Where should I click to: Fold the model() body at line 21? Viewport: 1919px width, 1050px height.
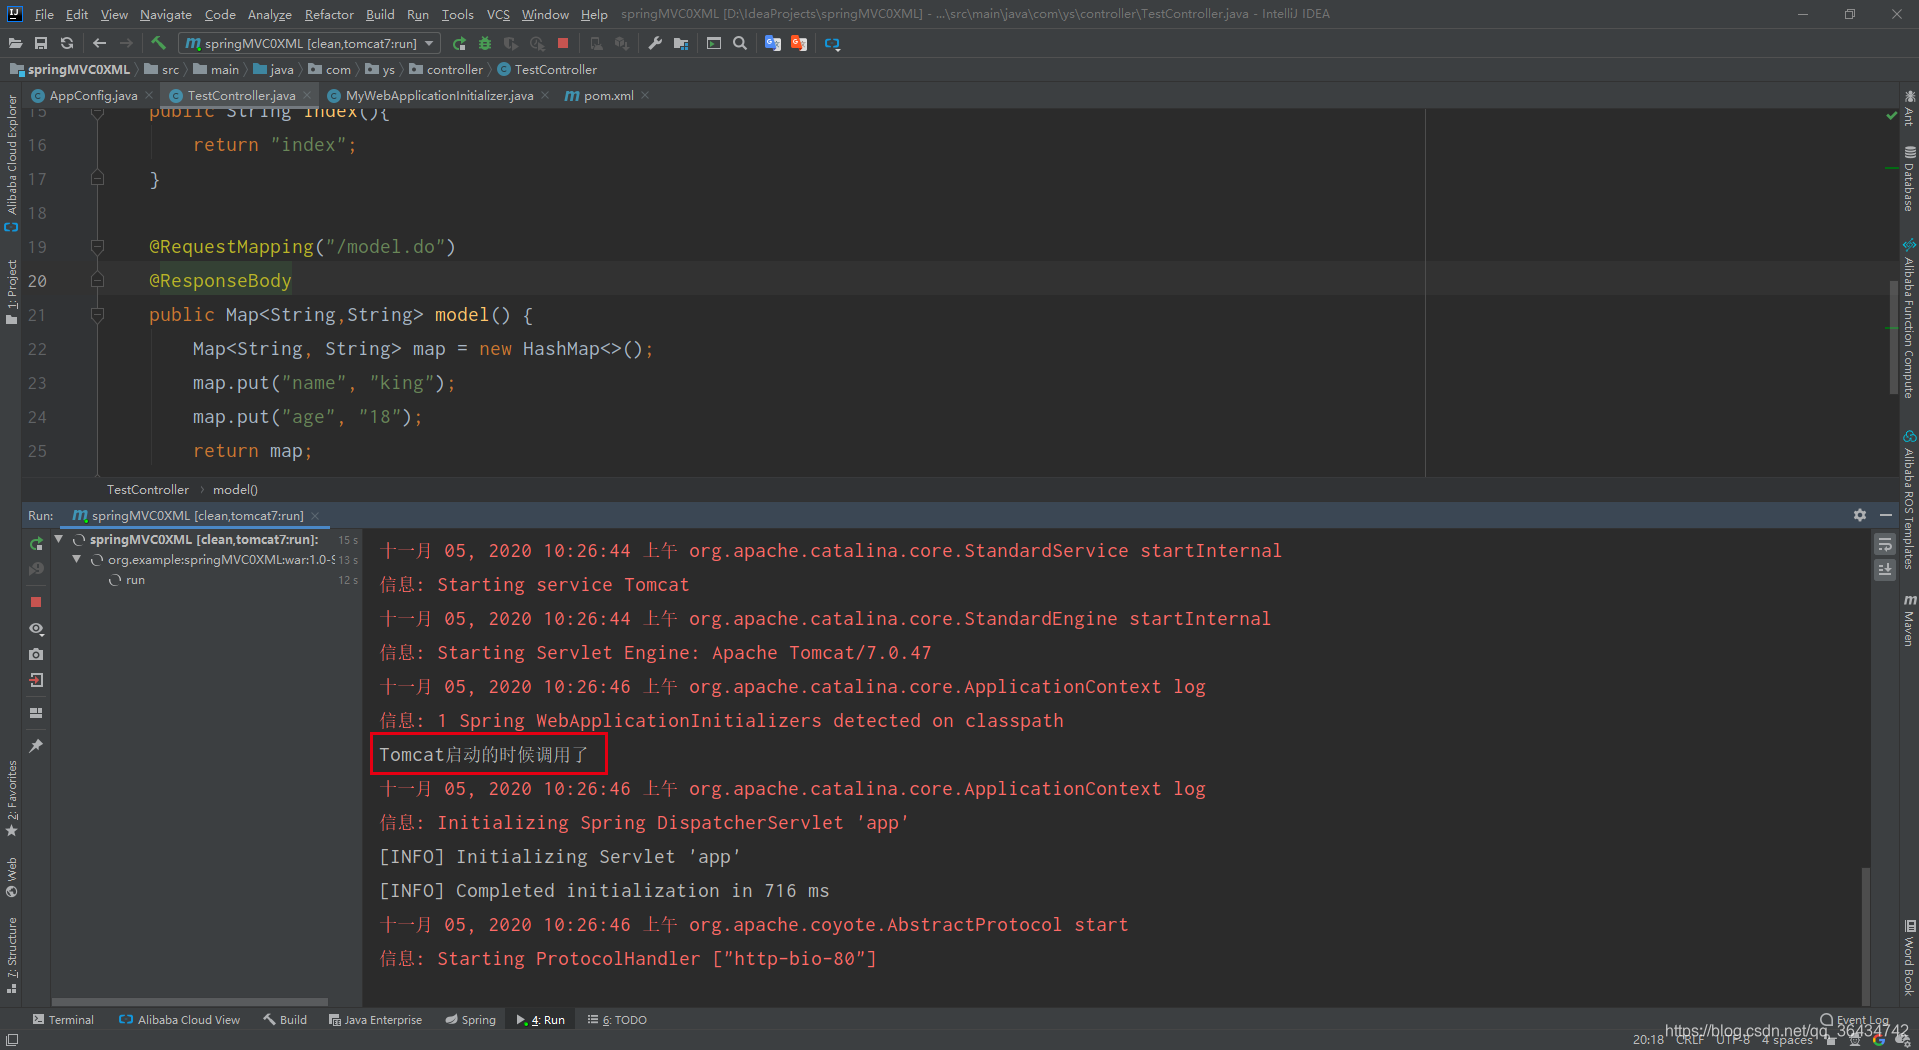(97, 314)
